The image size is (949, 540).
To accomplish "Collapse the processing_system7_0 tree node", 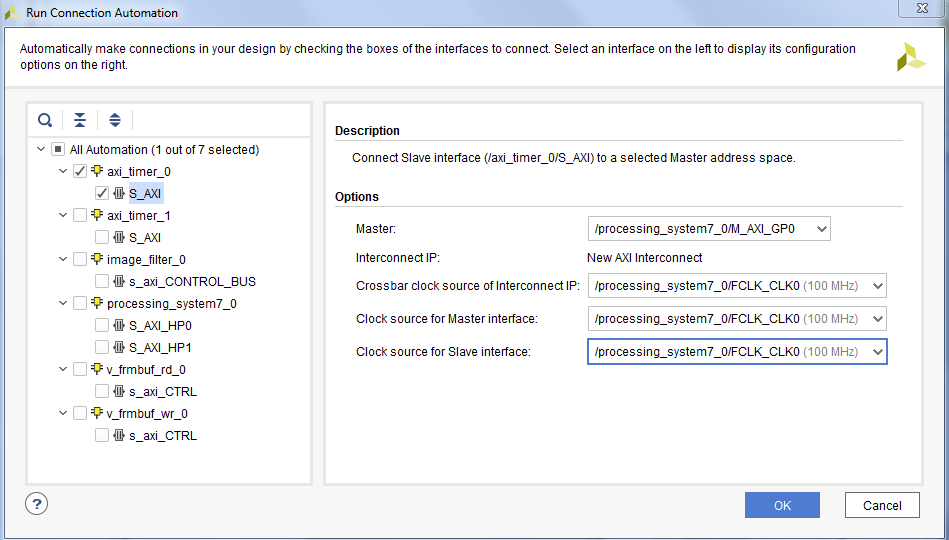I will click(62, 304).
